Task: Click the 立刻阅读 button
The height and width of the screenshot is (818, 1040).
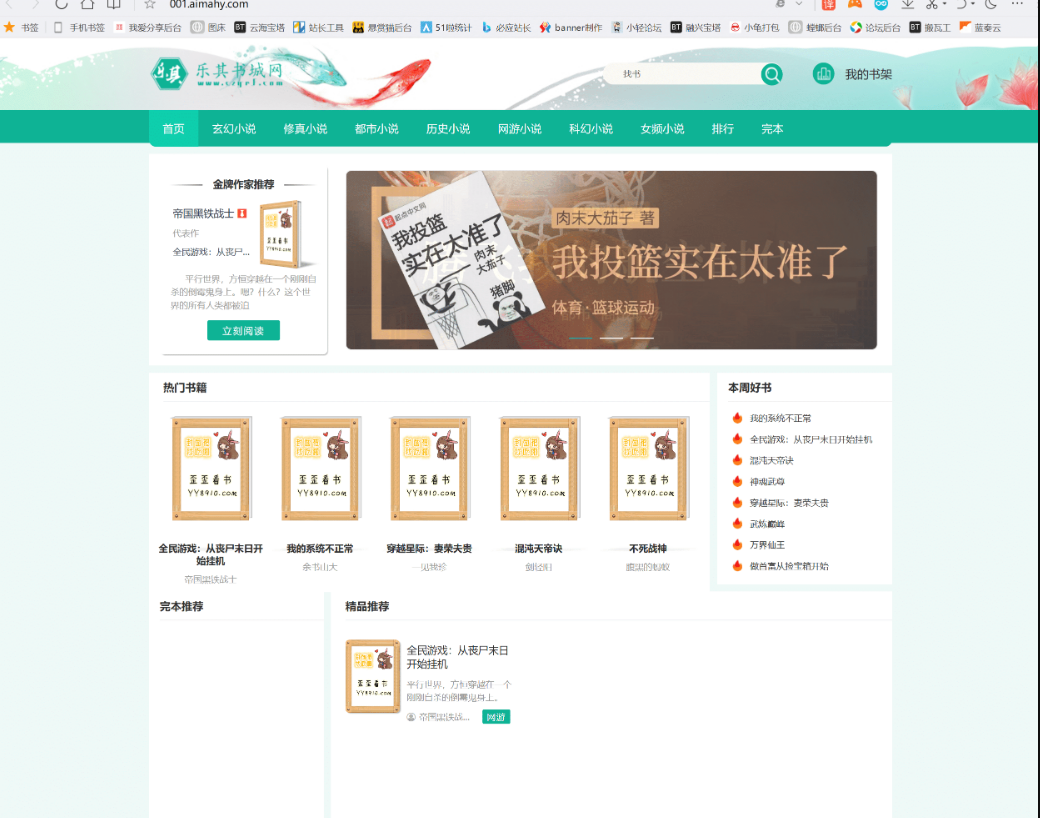Action: tap(243, 330)
